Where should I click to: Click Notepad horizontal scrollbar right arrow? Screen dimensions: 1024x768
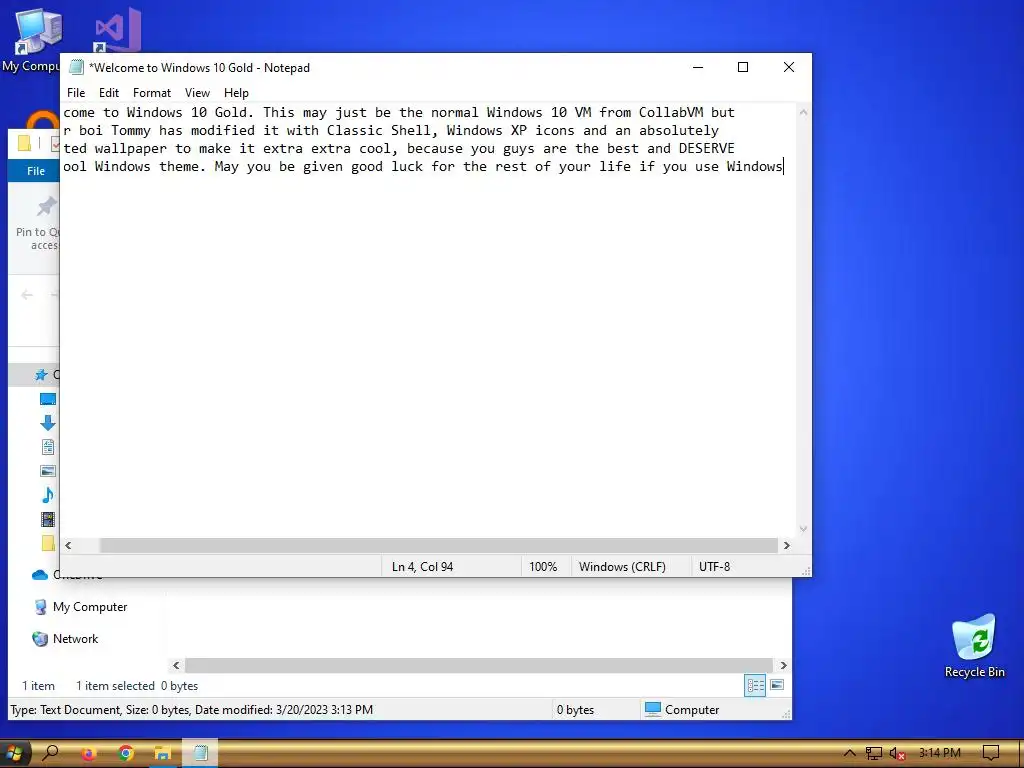point(786,545)
